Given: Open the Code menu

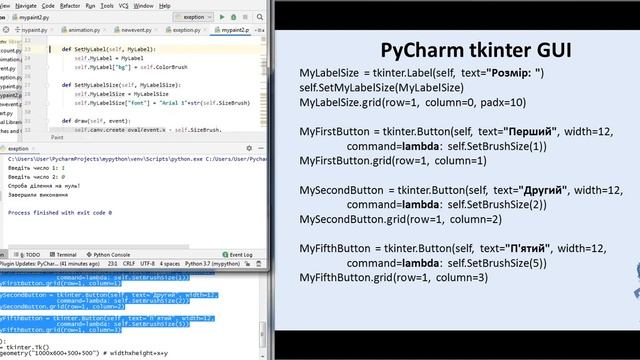Looking at the screenshot, I should (x=48, y=6).
